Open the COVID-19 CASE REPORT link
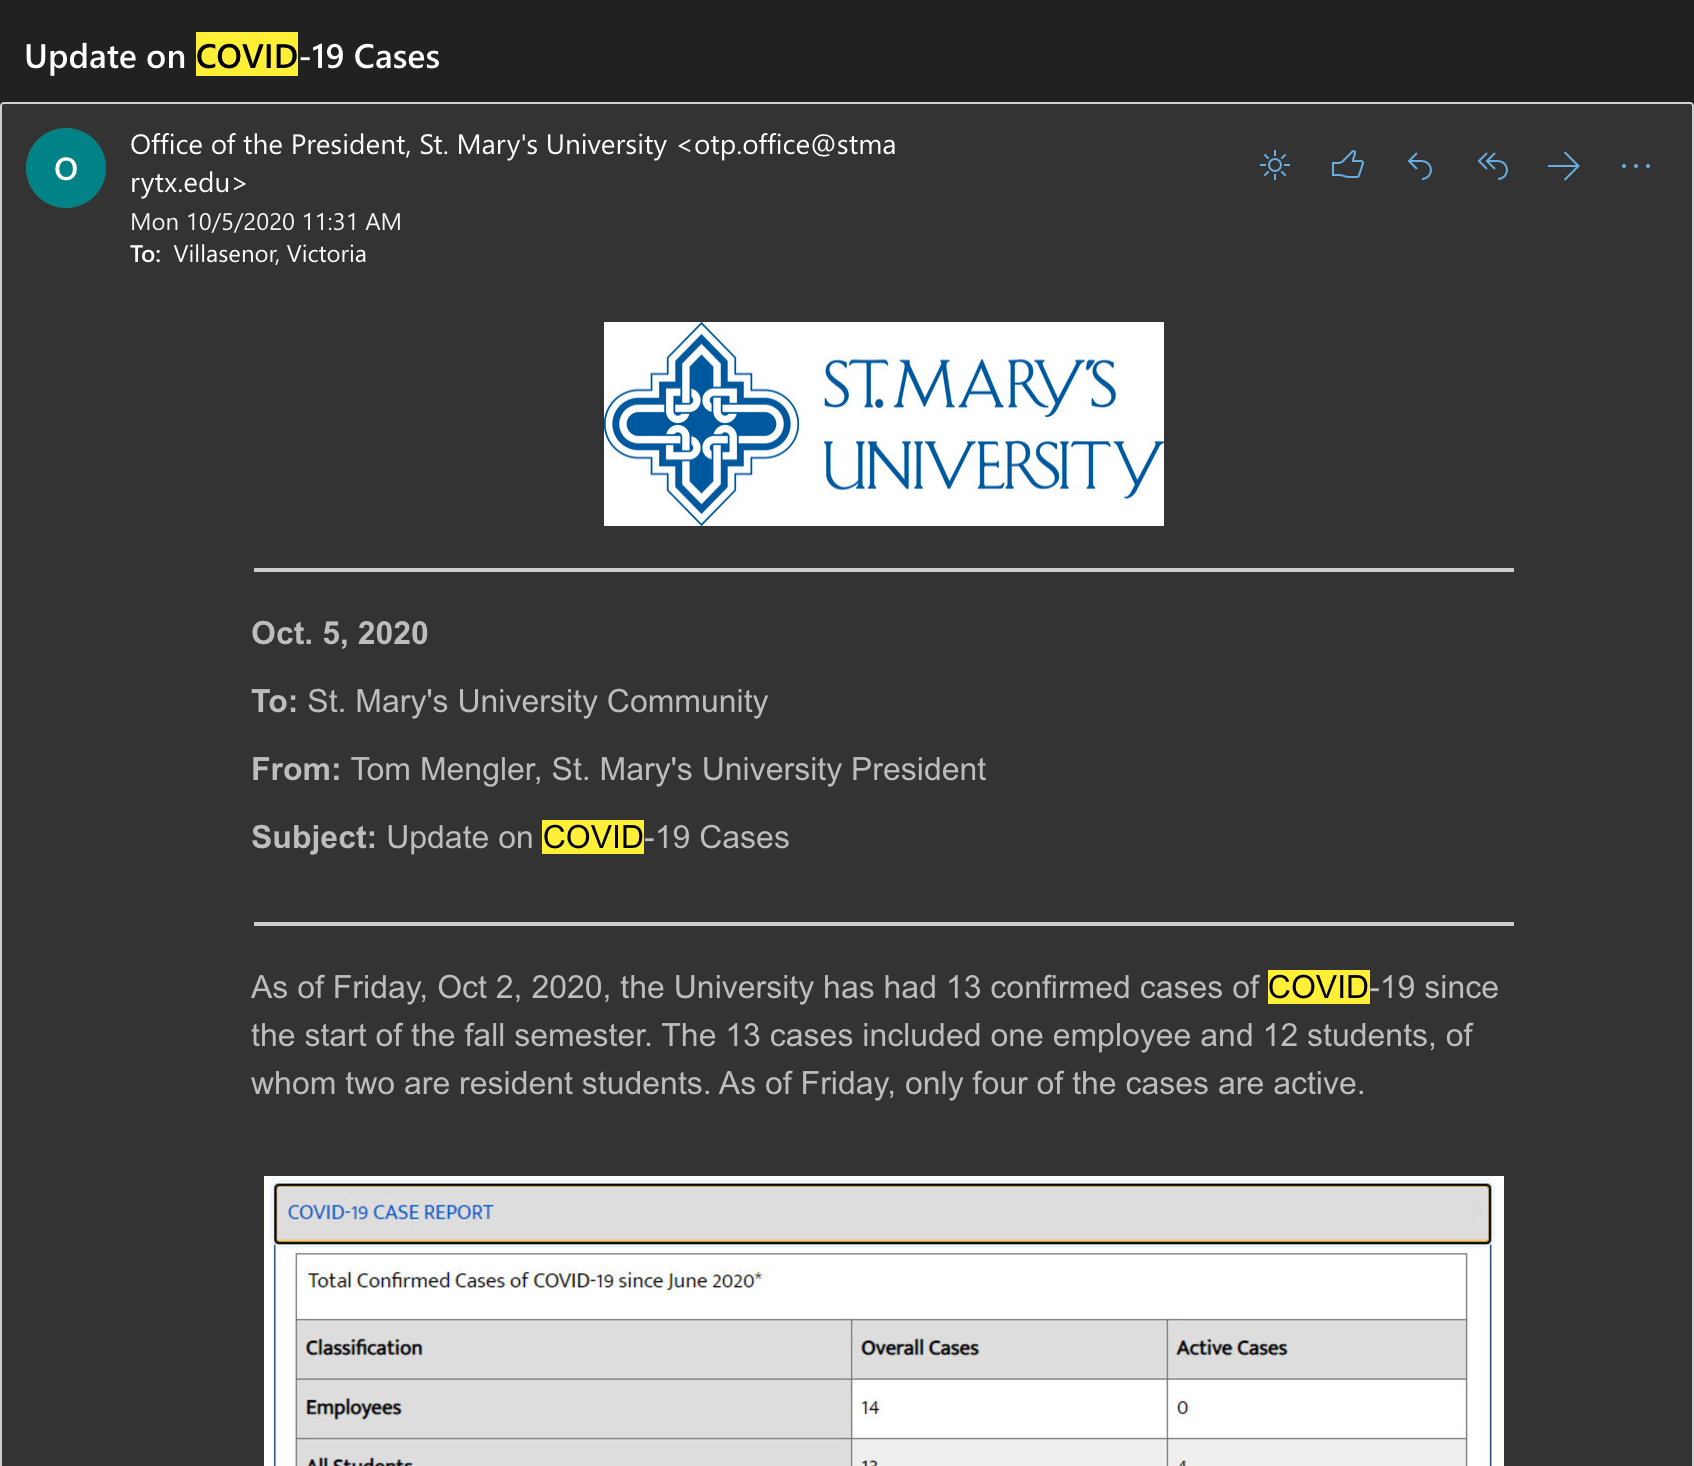This screenshot has height=1466, width=1694. 390,1212
